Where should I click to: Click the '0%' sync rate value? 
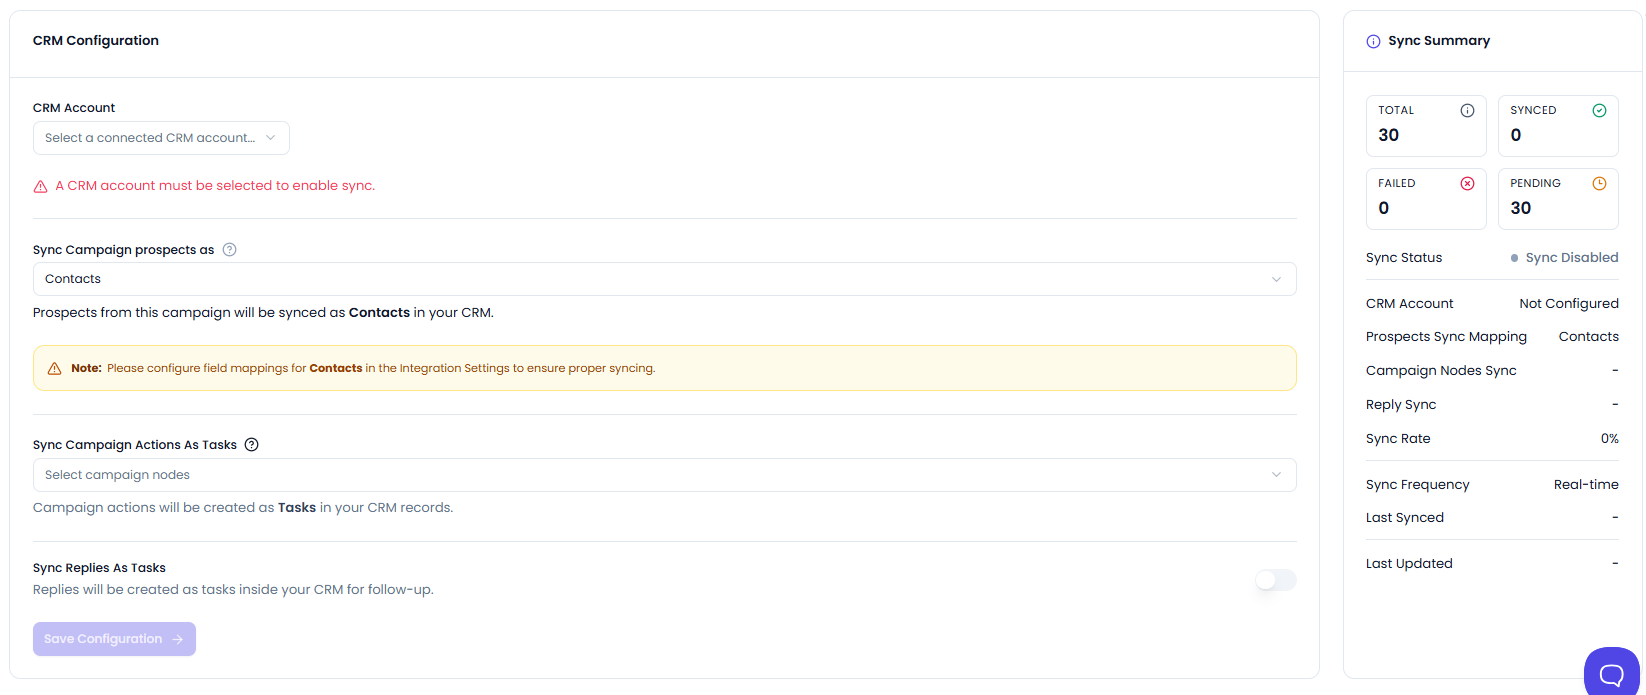tap(1609, 439)
